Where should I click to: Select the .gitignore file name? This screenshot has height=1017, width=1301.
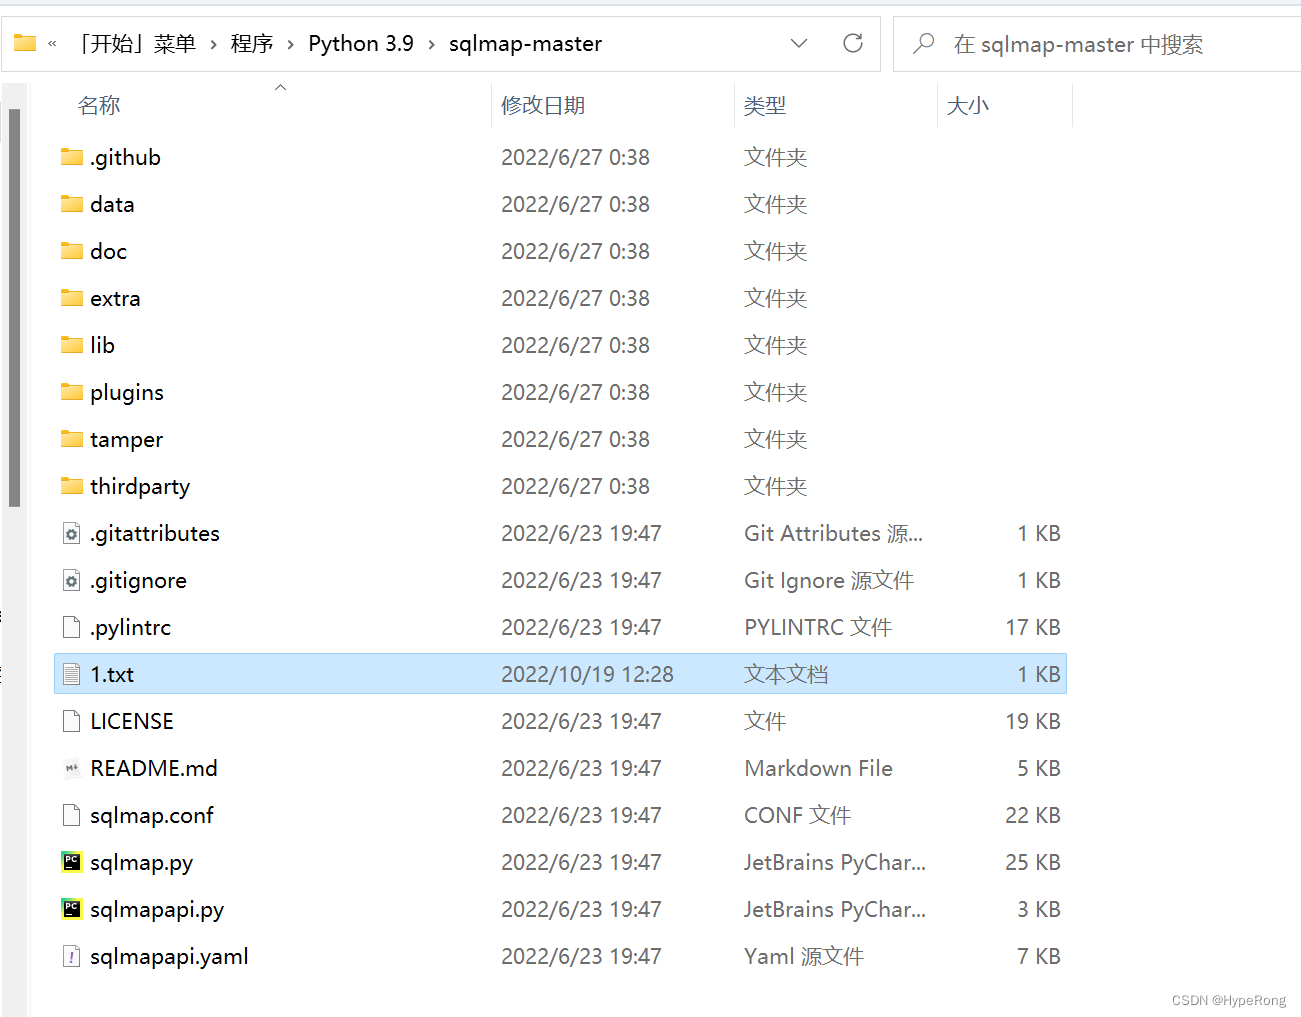pyautogui.click(x=138, y=580)
